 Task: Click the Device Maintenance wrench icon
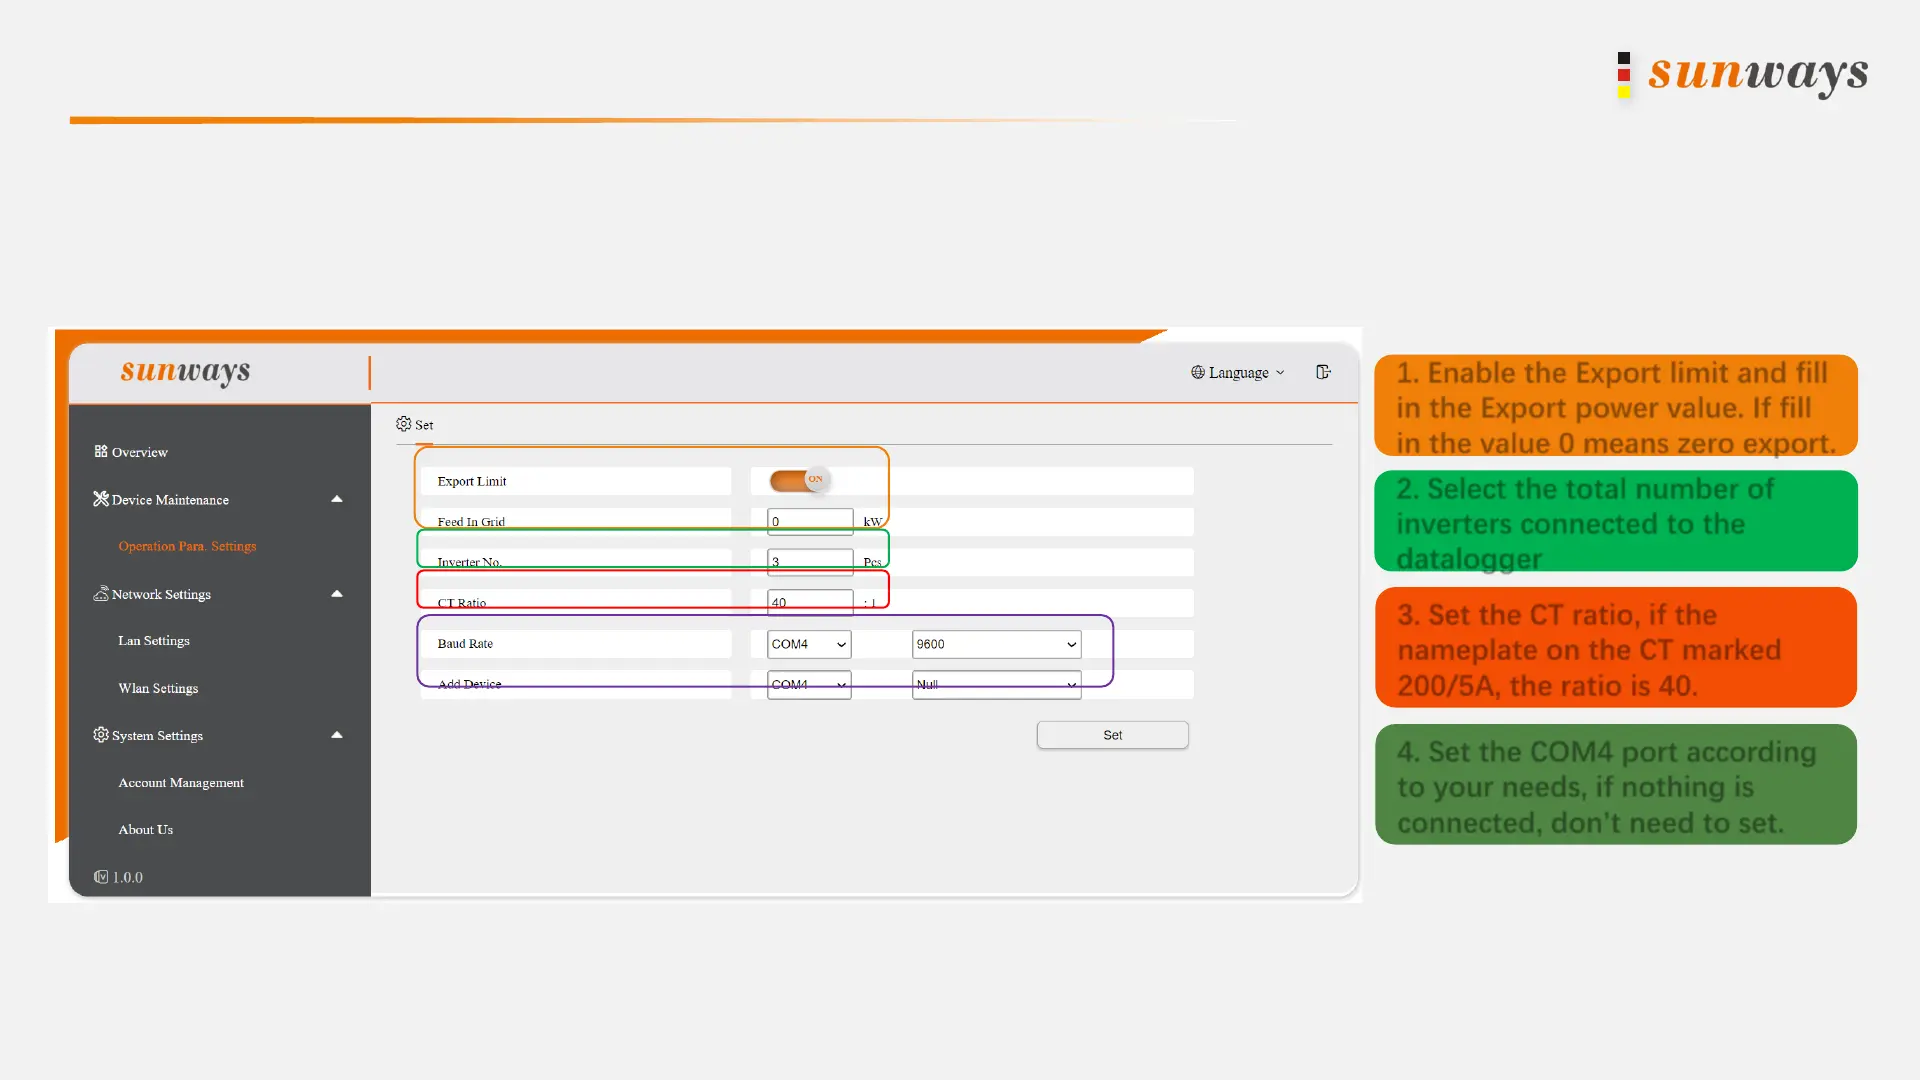pyautogui.click(x=100, y=499)
